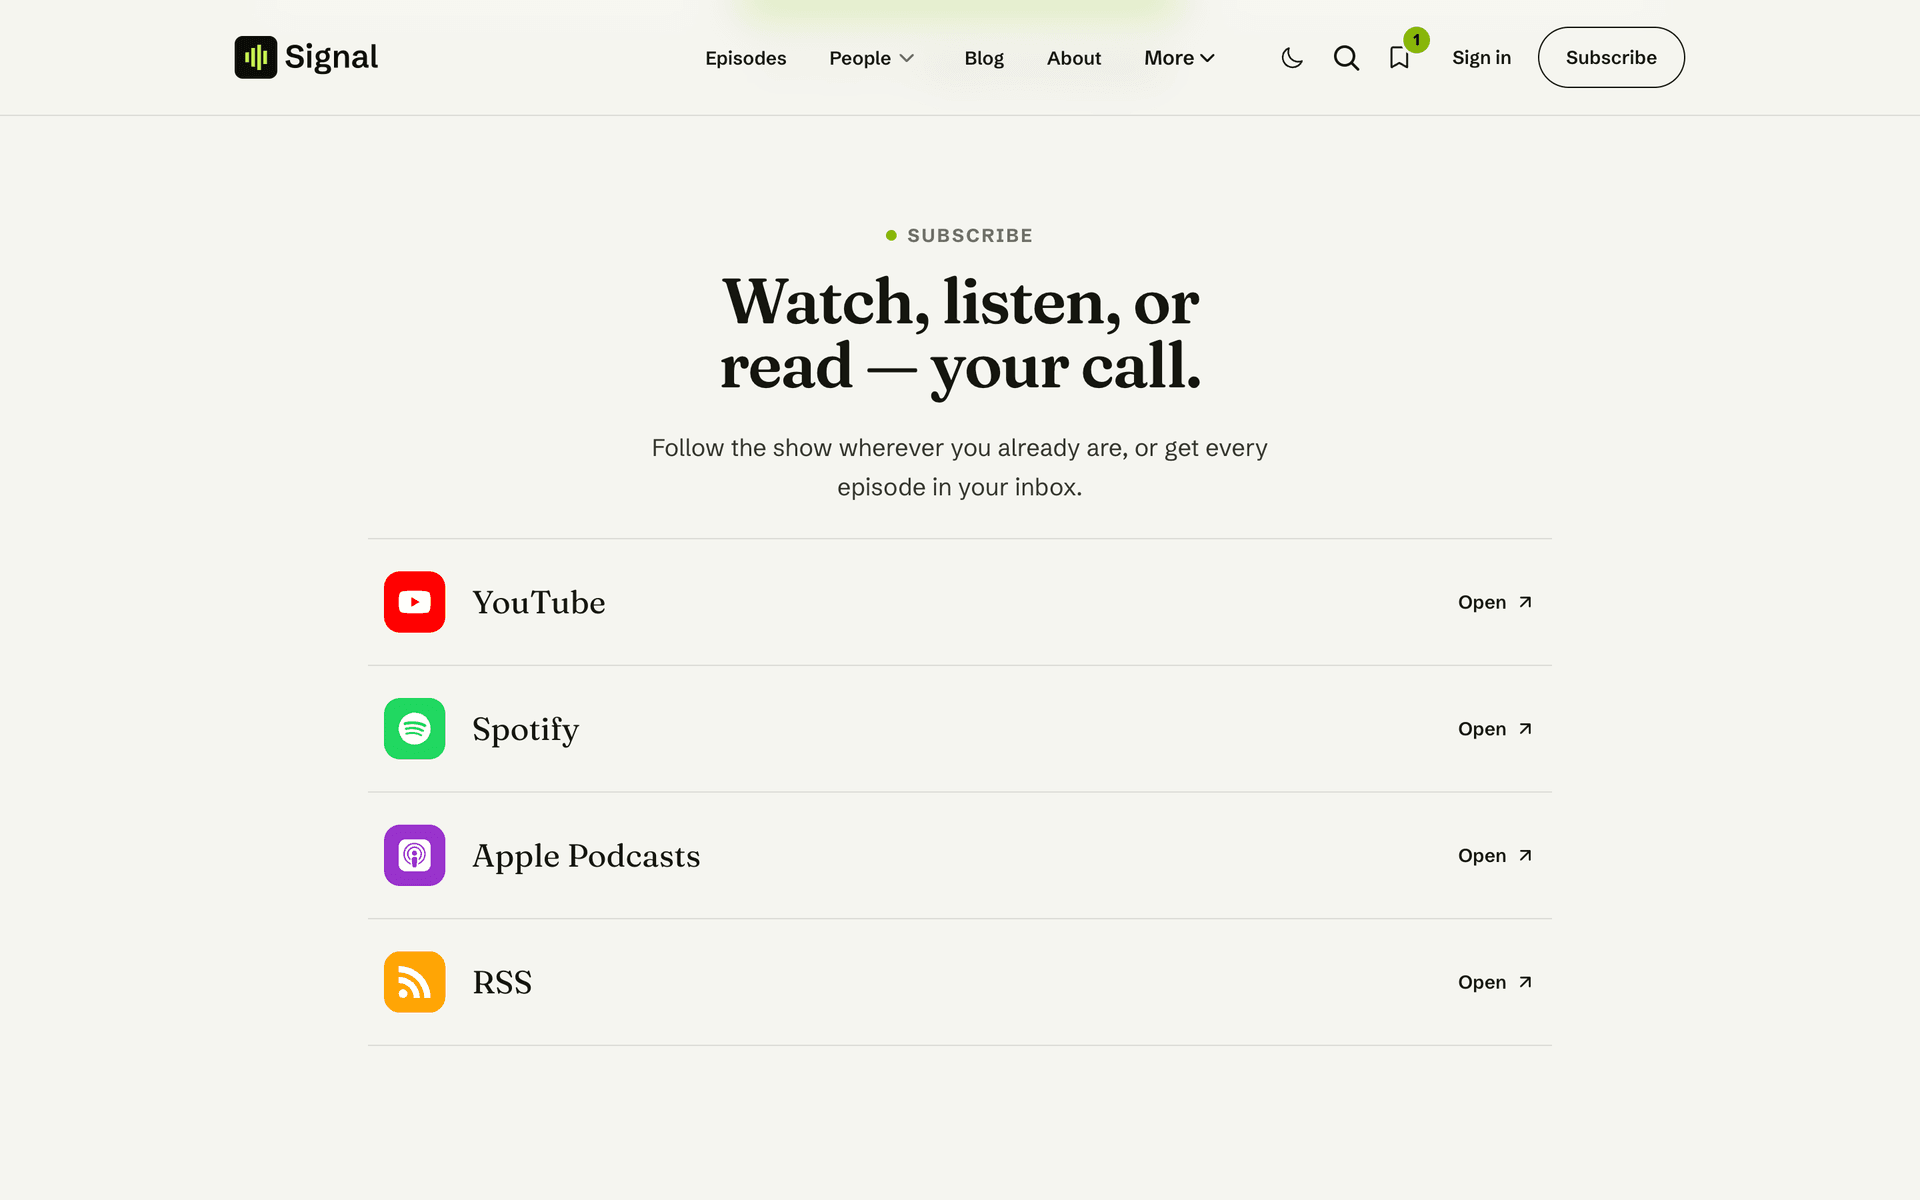
Task: Click the Spotify platform name
Action: pyautogui.click(x=525, y=730)
